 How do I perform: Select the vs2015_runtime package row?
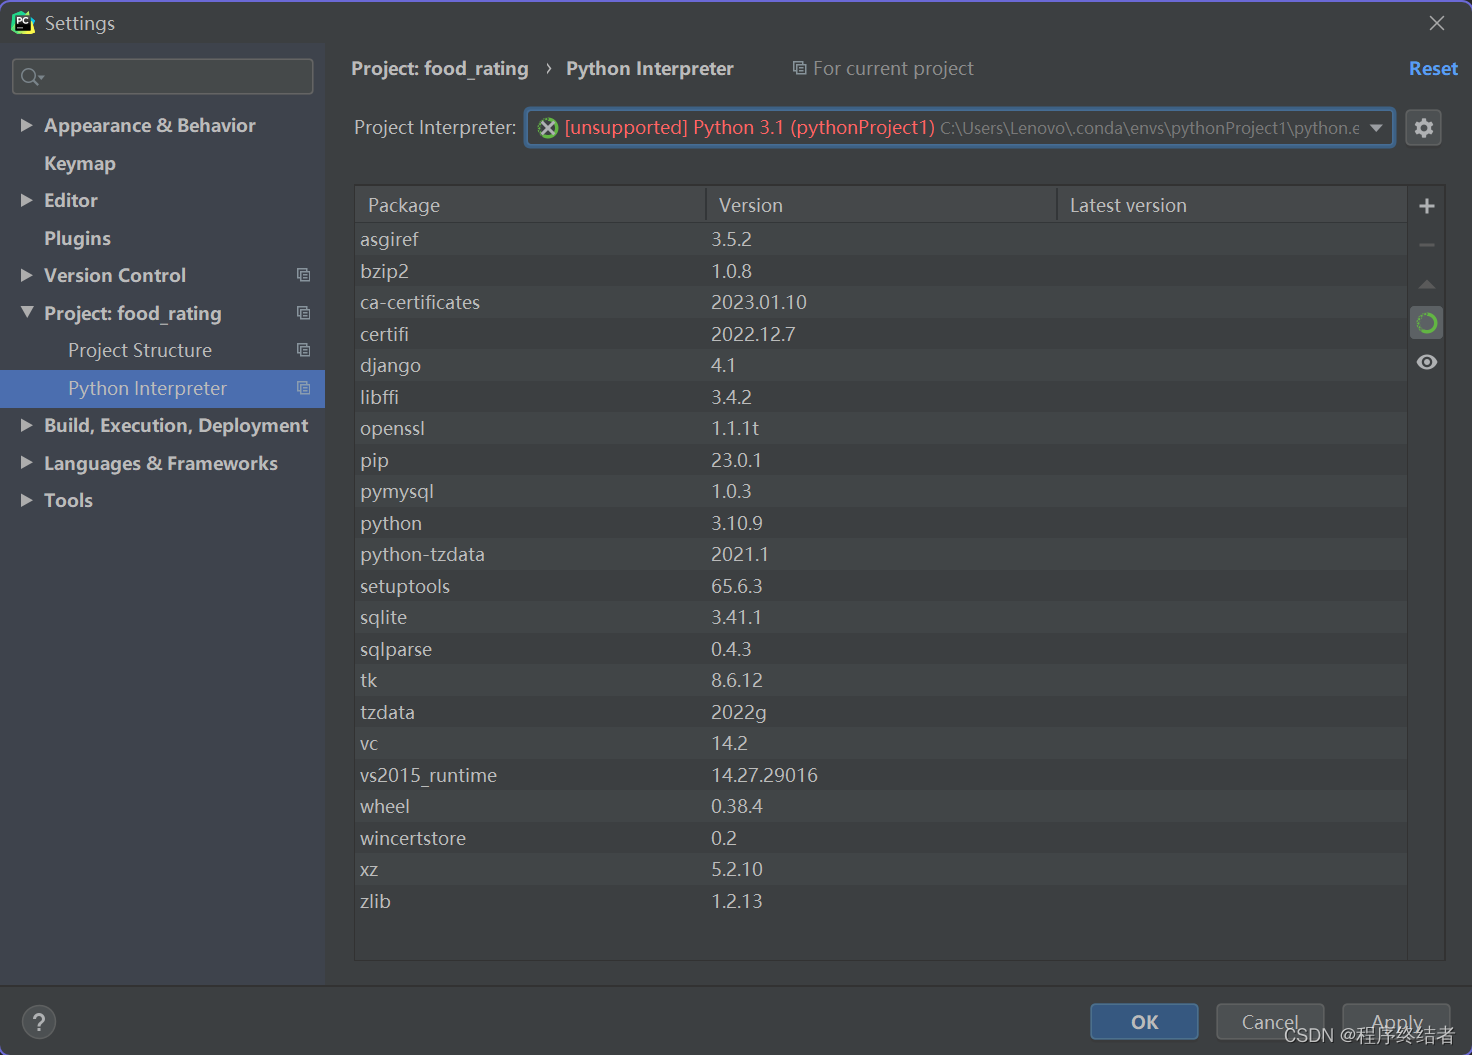pyautogui.click(x=880, y=775)
